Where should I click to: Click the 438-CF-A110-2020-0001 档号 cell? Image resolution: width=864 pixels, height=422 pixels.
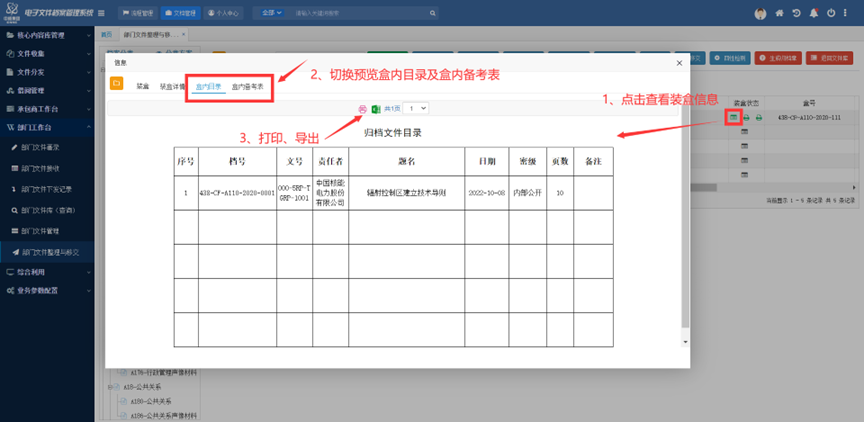coord(237,193)
